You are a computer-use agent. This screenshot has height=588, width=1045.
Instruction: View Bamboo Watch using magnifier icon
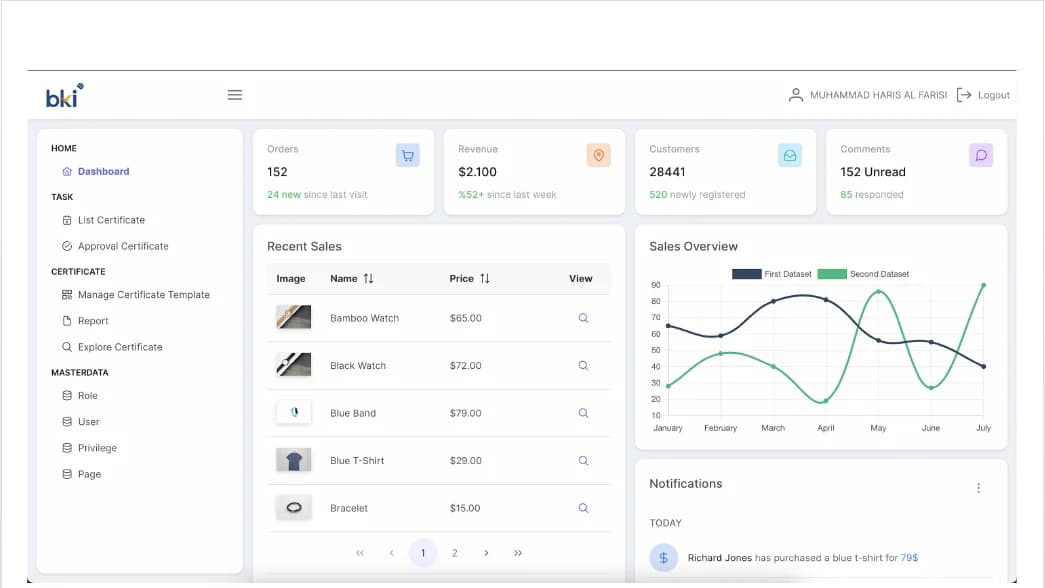click(x=583, y=318)
